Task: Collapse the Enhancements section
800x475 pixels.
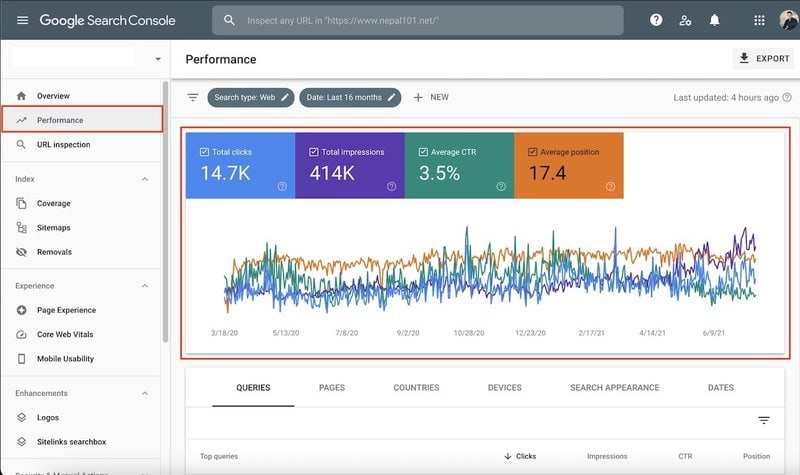Action: click(x=145, y=393)
